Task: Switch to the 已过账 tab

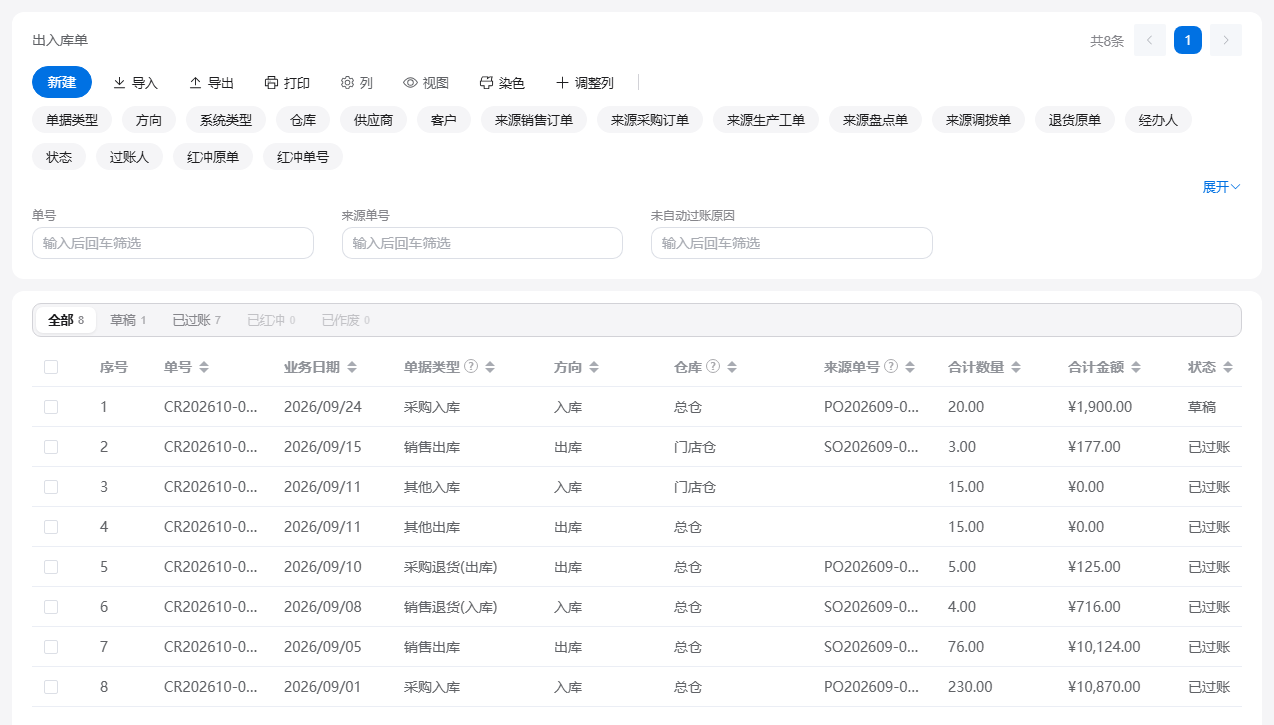Action: [x=196, y=320]
